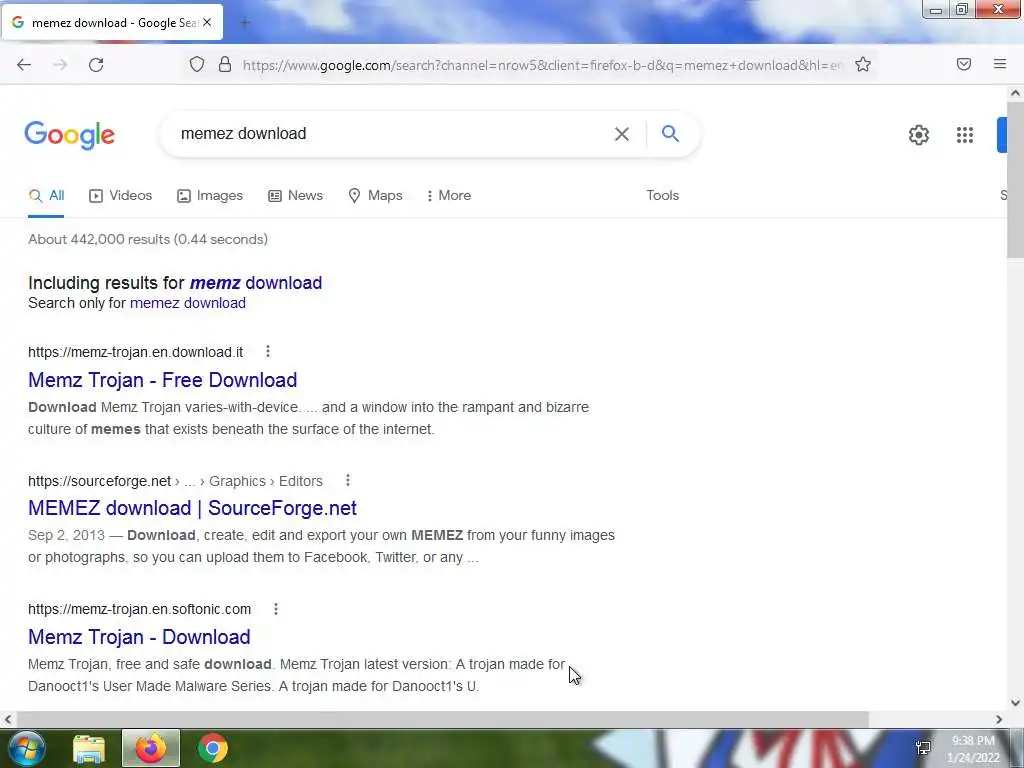This screenshot has height=768, width=1024.
Task: Bookmark this page with the star icon
Action: click(863, 65)
